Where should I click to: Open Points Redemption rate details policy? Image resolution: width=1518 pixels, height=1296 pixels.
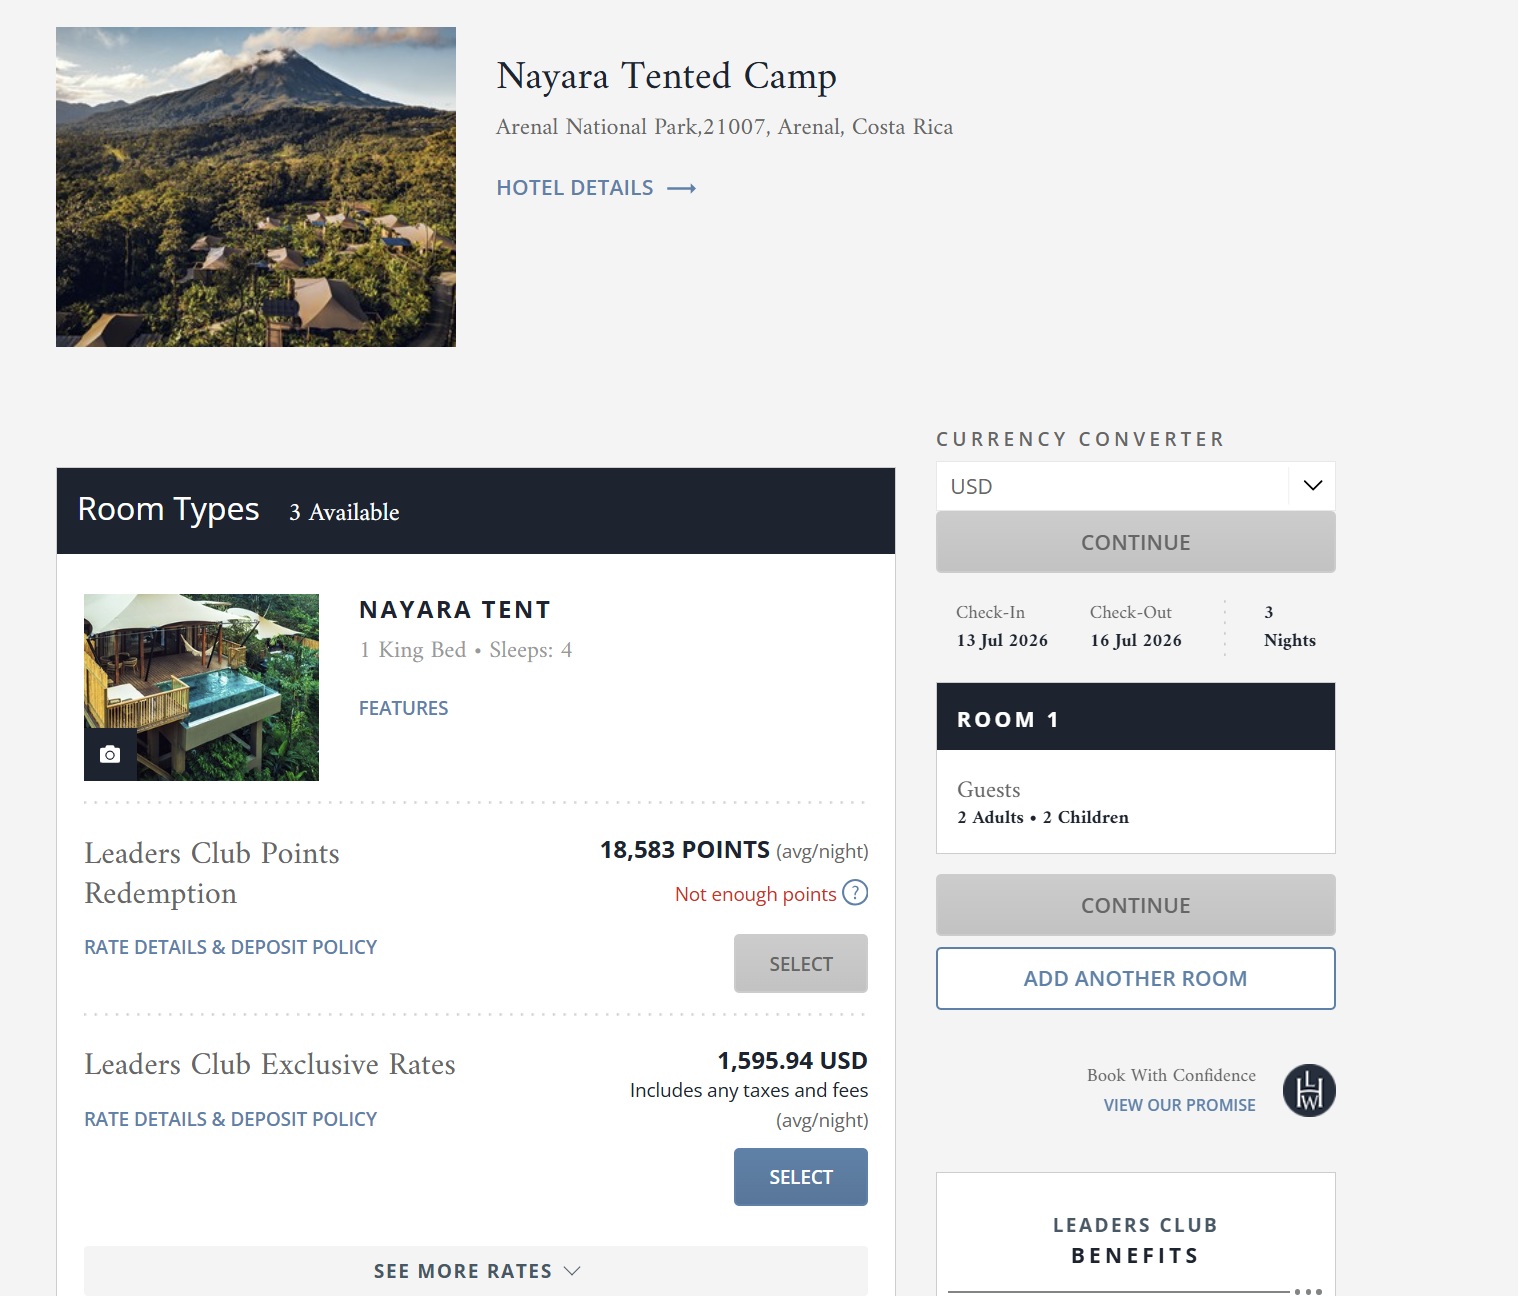coord(230,947)
